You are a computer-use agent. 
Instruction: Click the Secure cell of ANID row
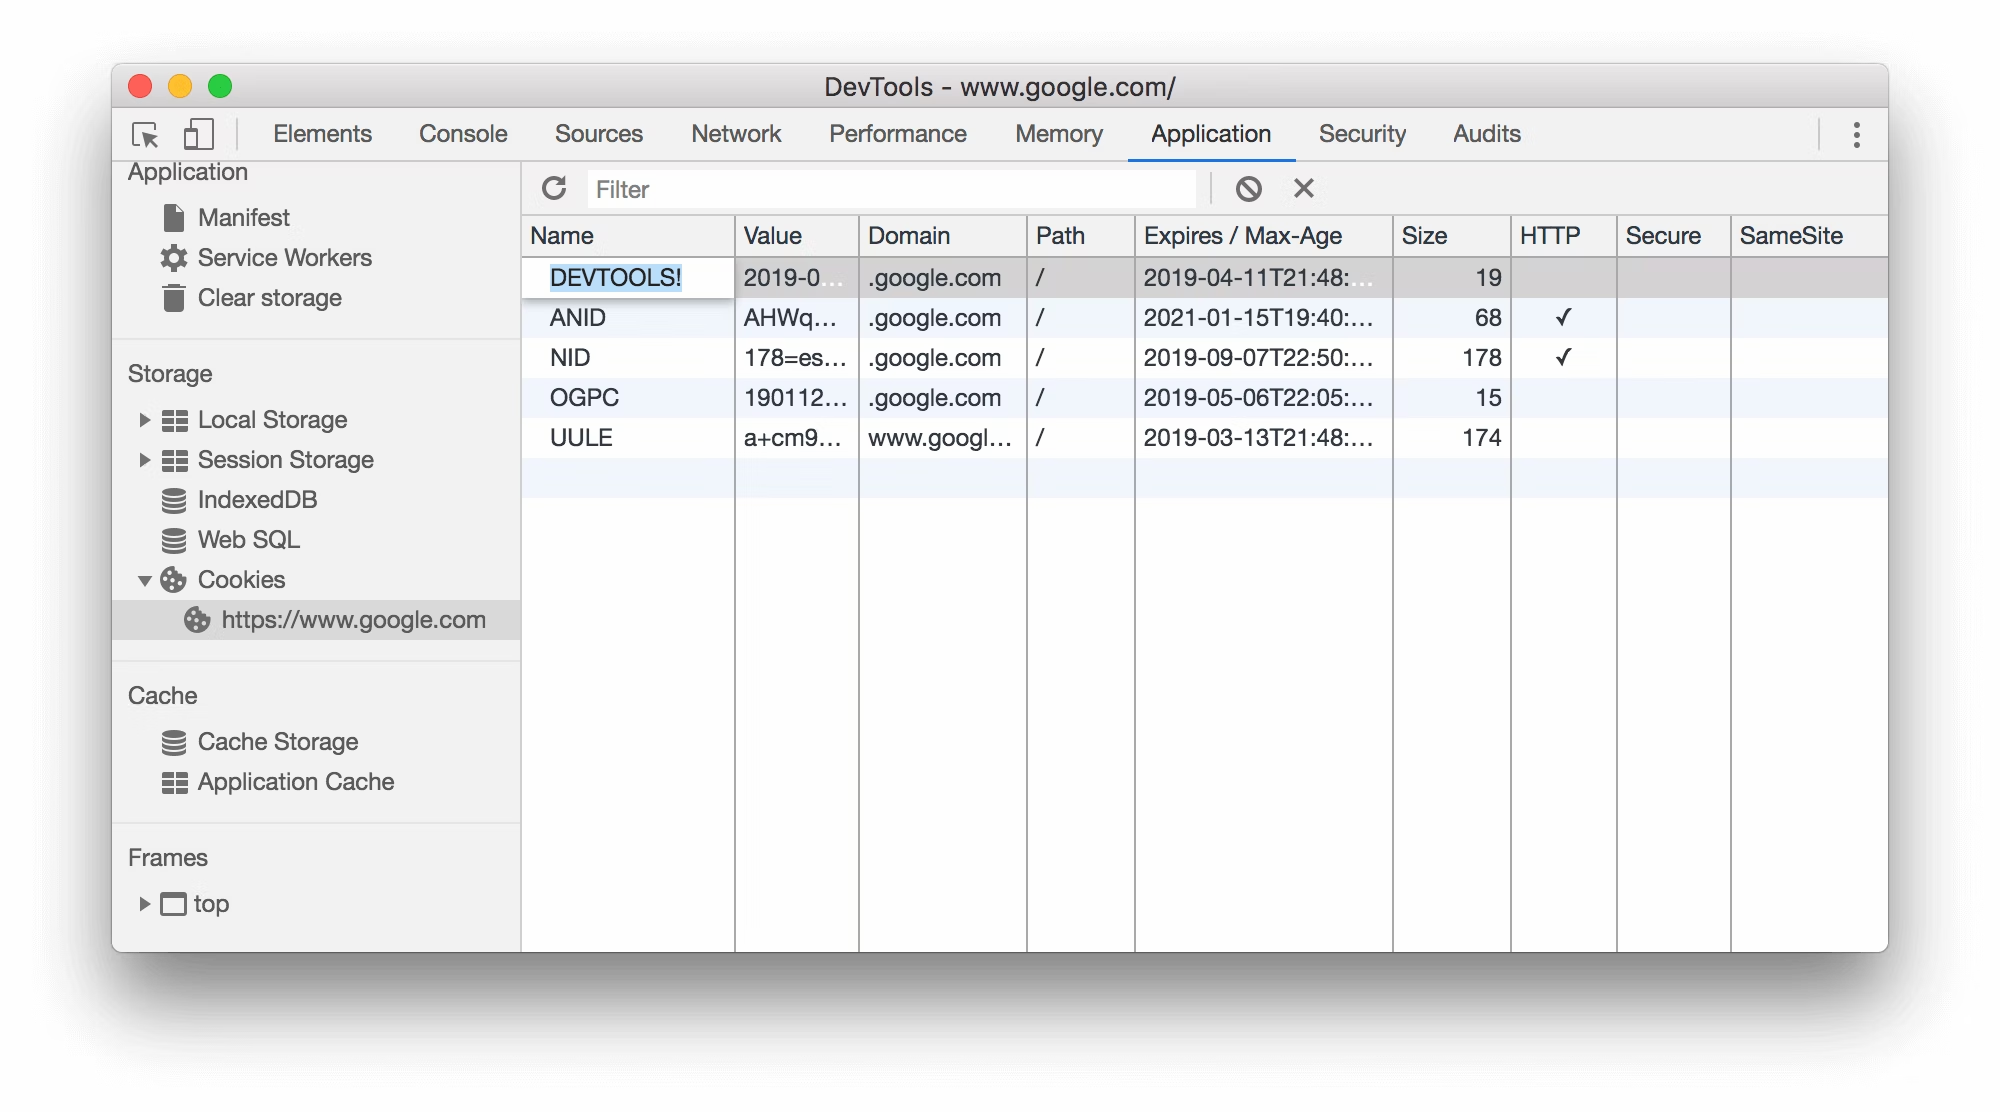click(x=1673, y=318)
